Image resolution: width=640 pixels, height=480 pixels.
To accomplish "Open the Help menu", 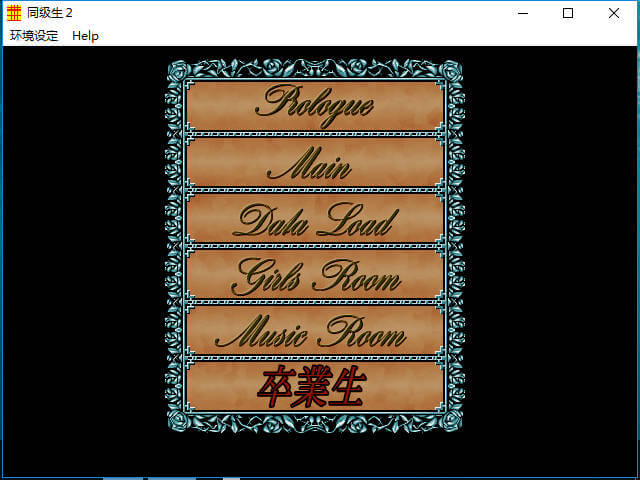I will click(86, 35).
